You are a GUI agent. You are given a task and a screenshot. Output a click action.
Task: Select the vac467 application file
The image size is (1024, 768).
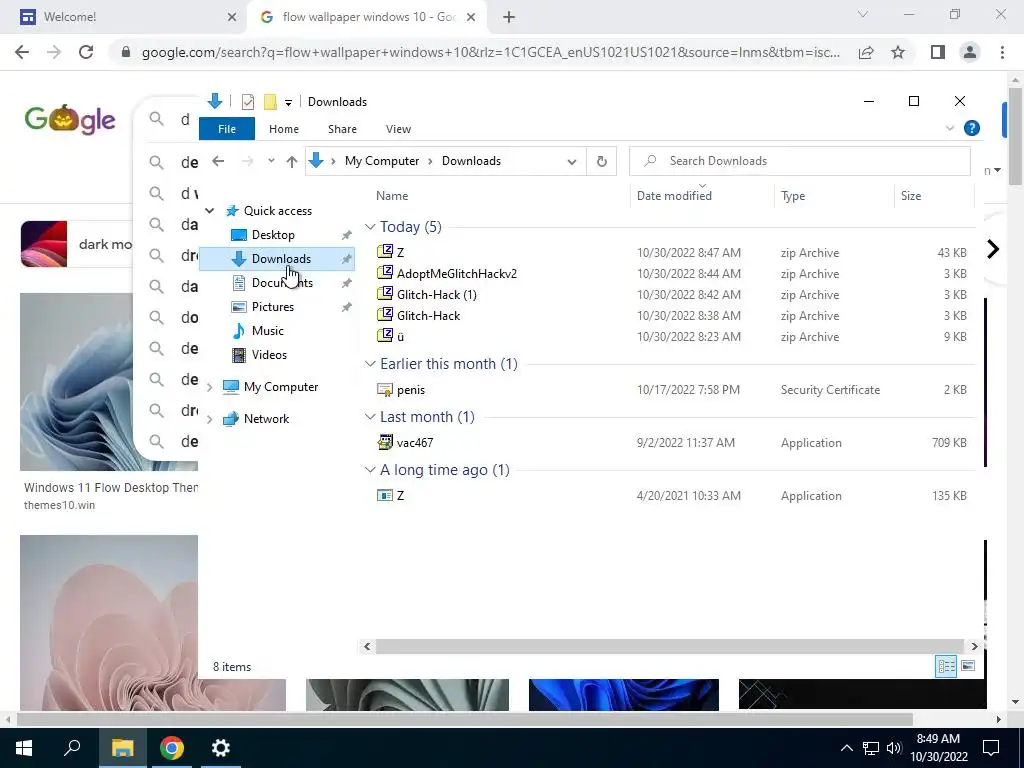415,443
